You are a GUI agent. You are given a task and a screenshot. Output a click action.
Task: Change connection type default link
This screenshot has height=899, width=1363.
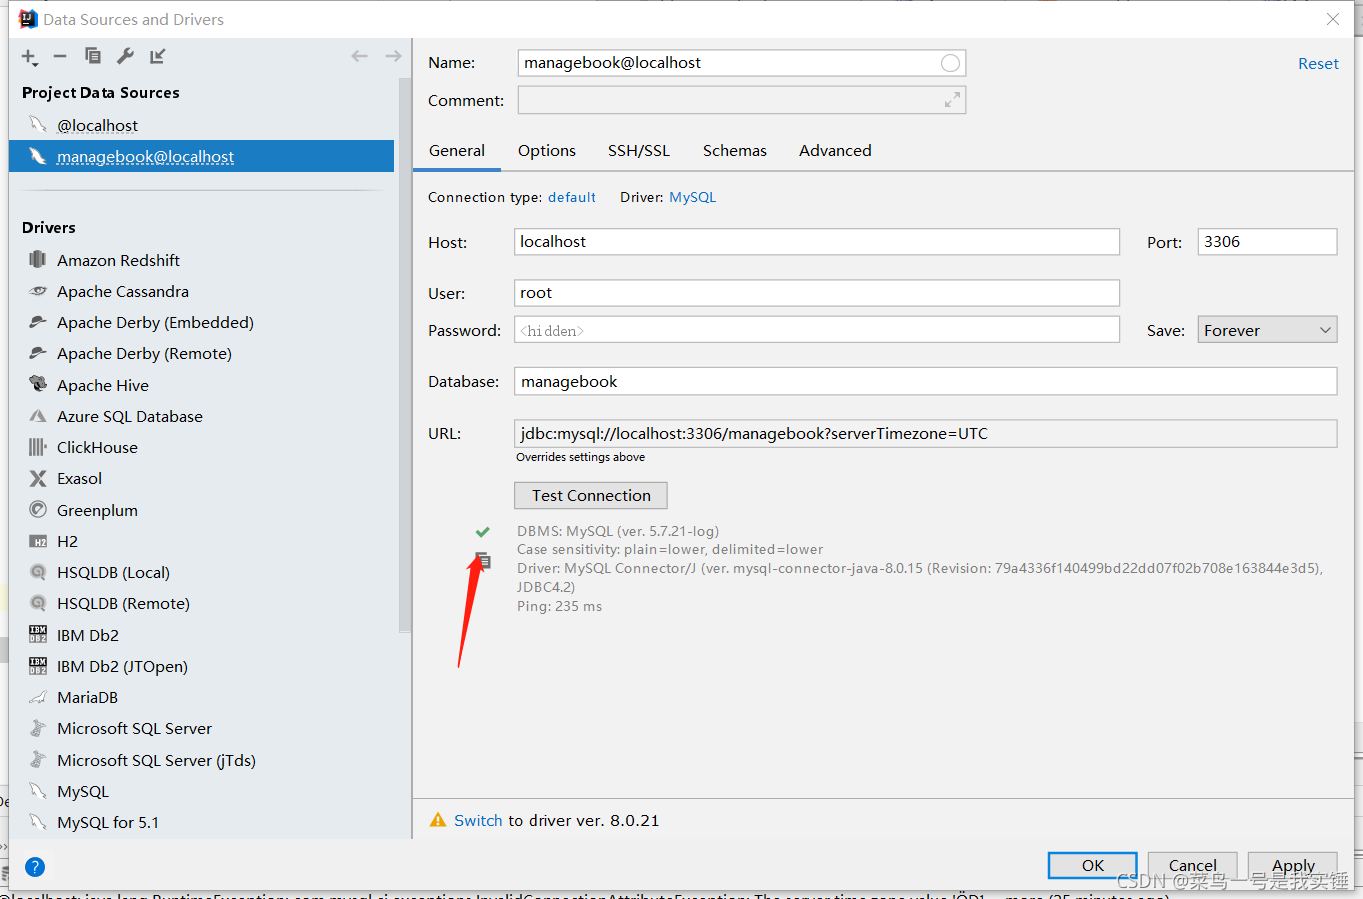coord(572,197)
